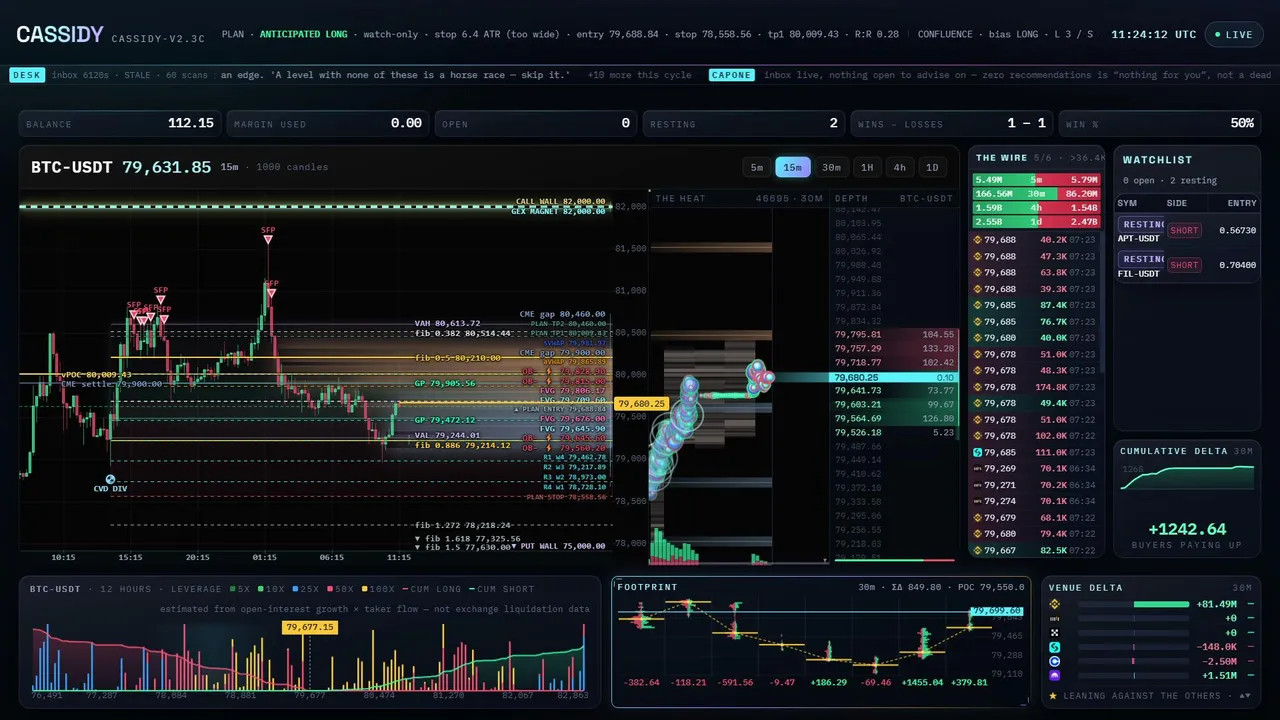
Task: Click the 79,795.81 depth row
Action: pos(894,334)
